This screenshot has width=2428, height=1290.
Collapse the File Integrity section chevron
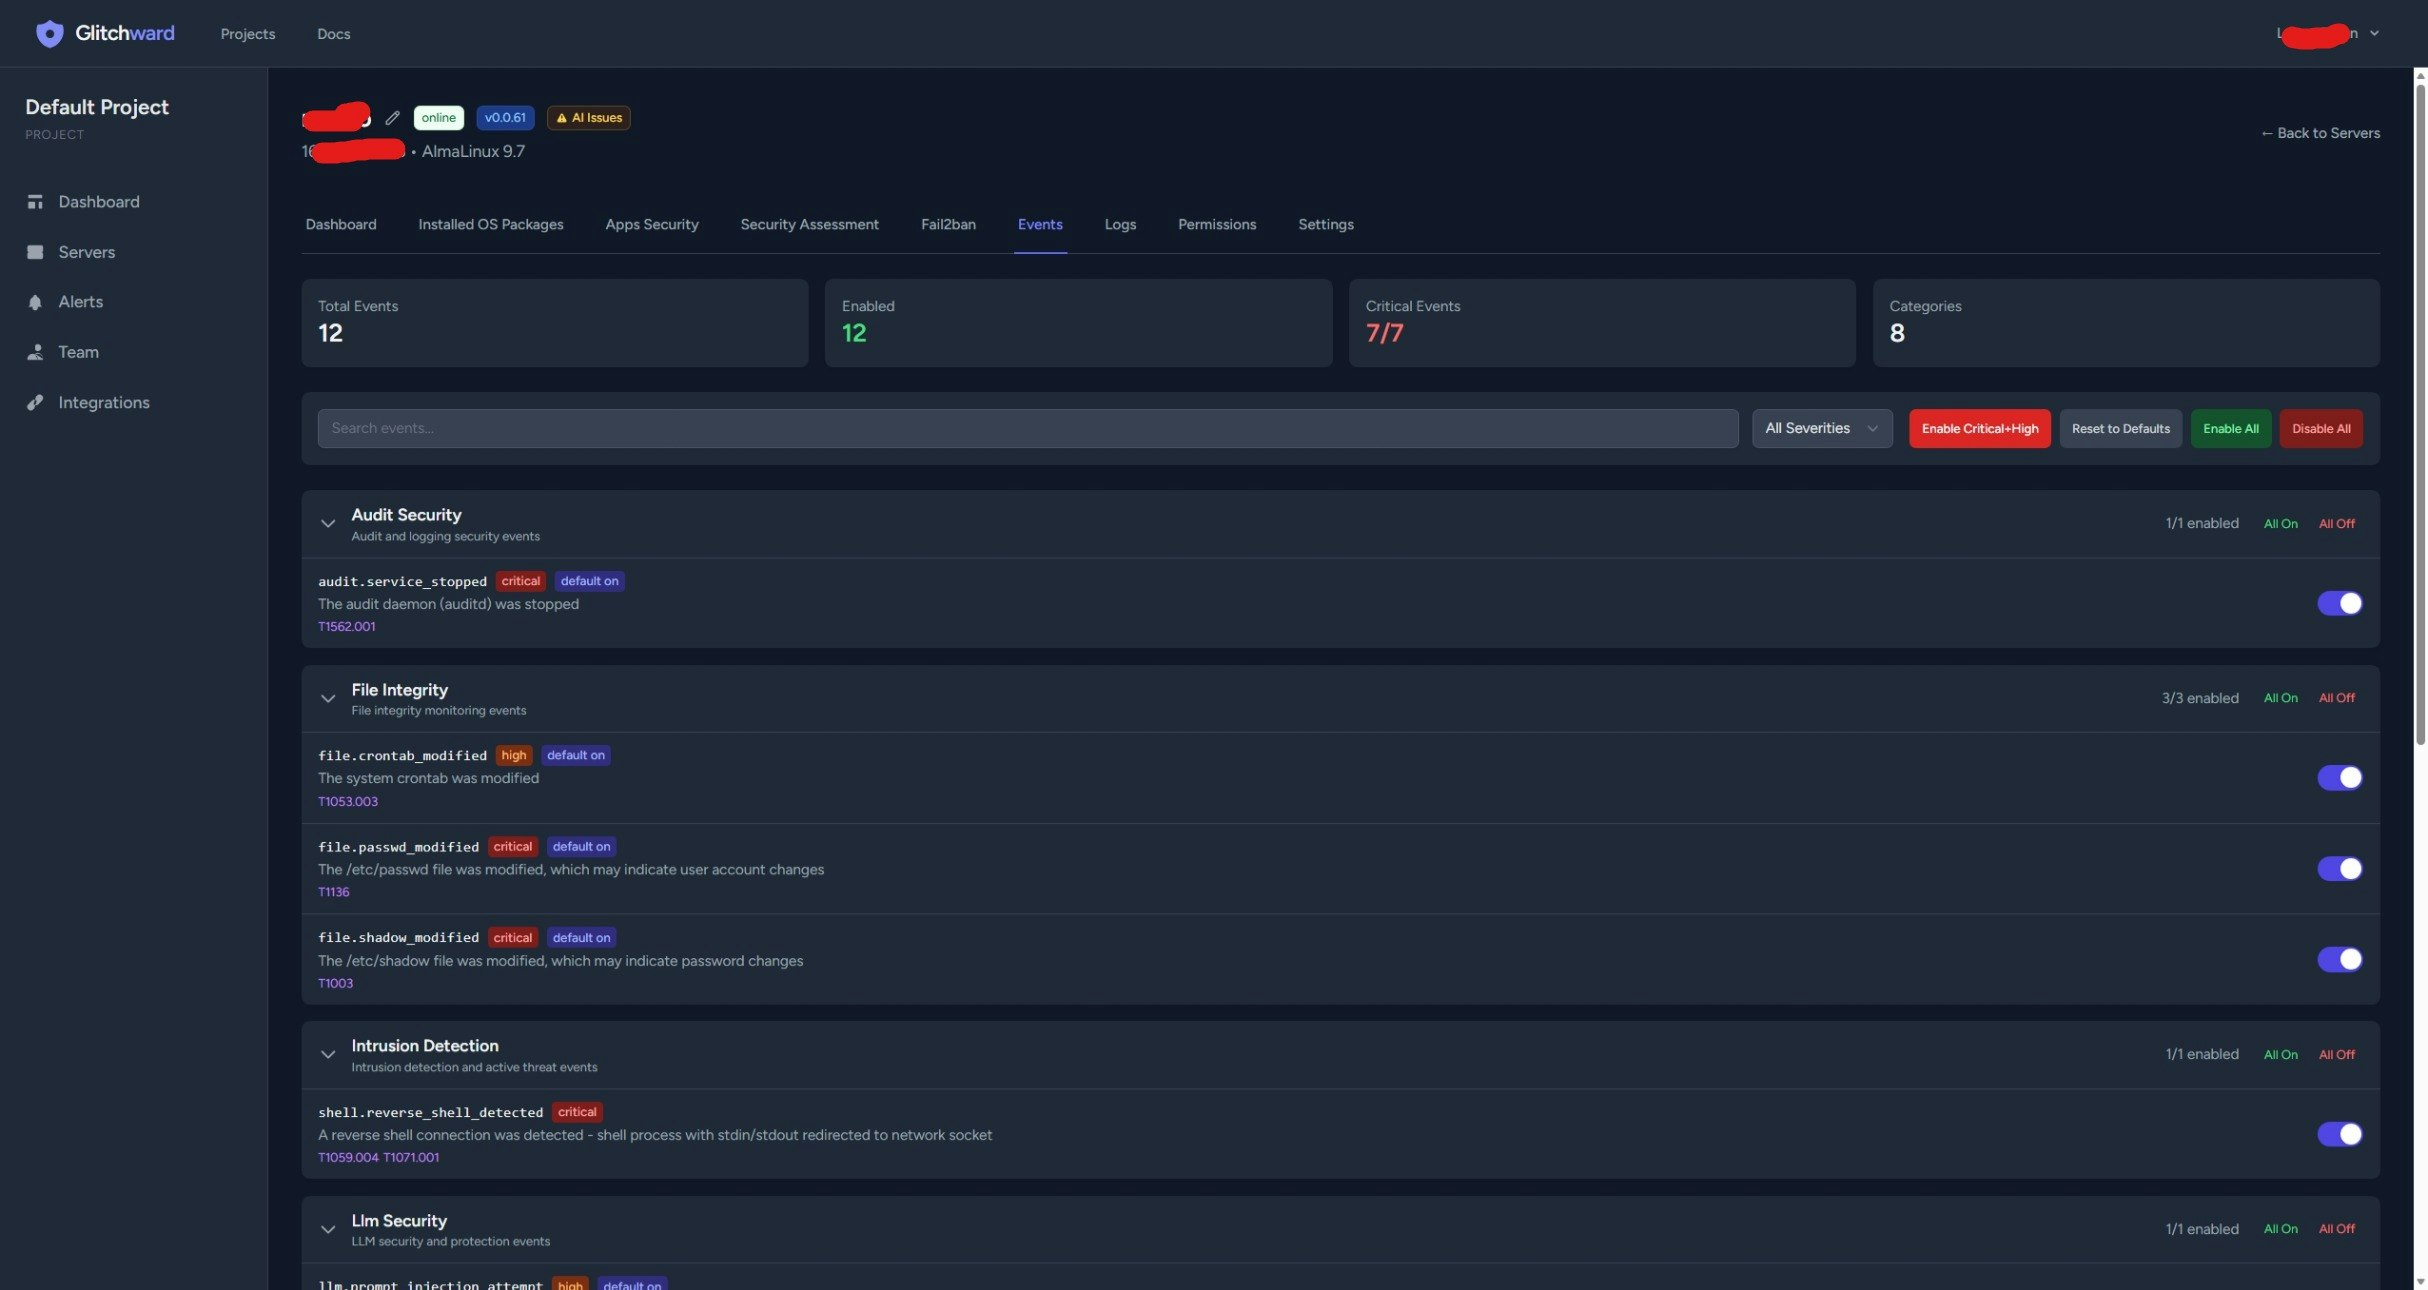coord(327,698)
